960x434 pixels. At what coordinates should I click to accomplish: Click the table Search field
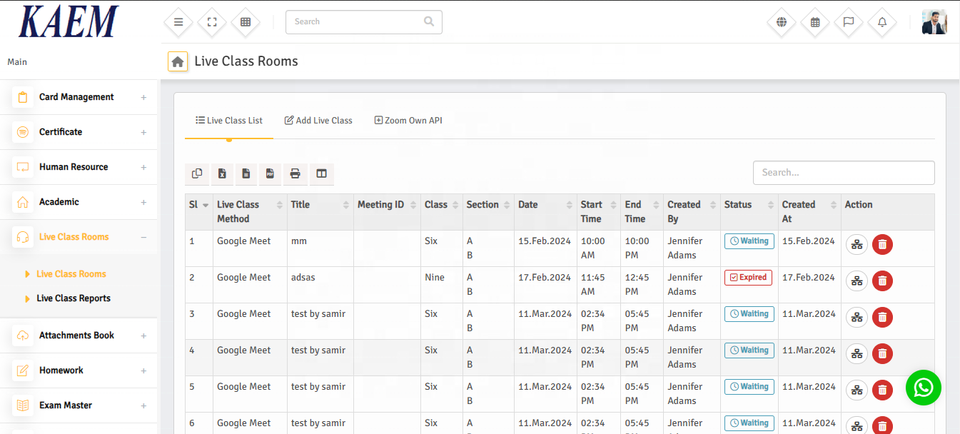[x=843, y=173]
